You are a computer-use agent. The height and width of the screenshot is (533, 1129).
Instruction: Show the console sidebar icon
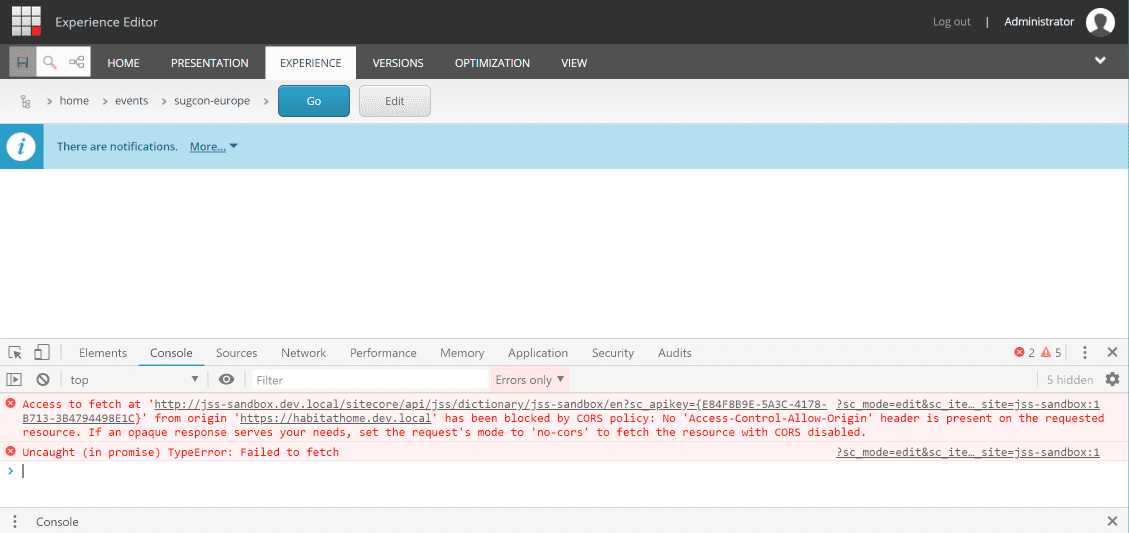coord(14,380)
